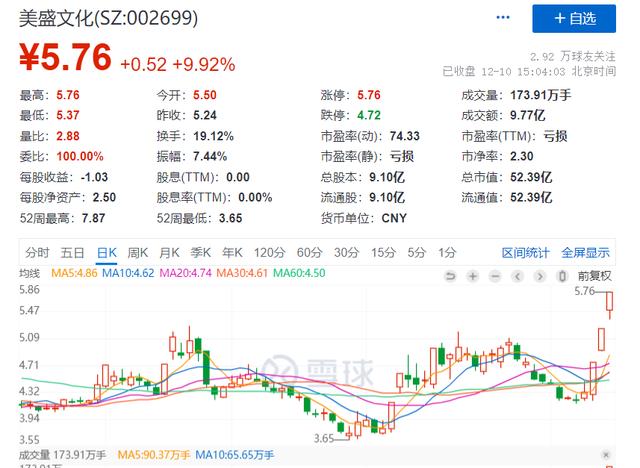Click the reset chart (undo) icon
Viewport: 640px width, 468px height.
coord(450,277)
